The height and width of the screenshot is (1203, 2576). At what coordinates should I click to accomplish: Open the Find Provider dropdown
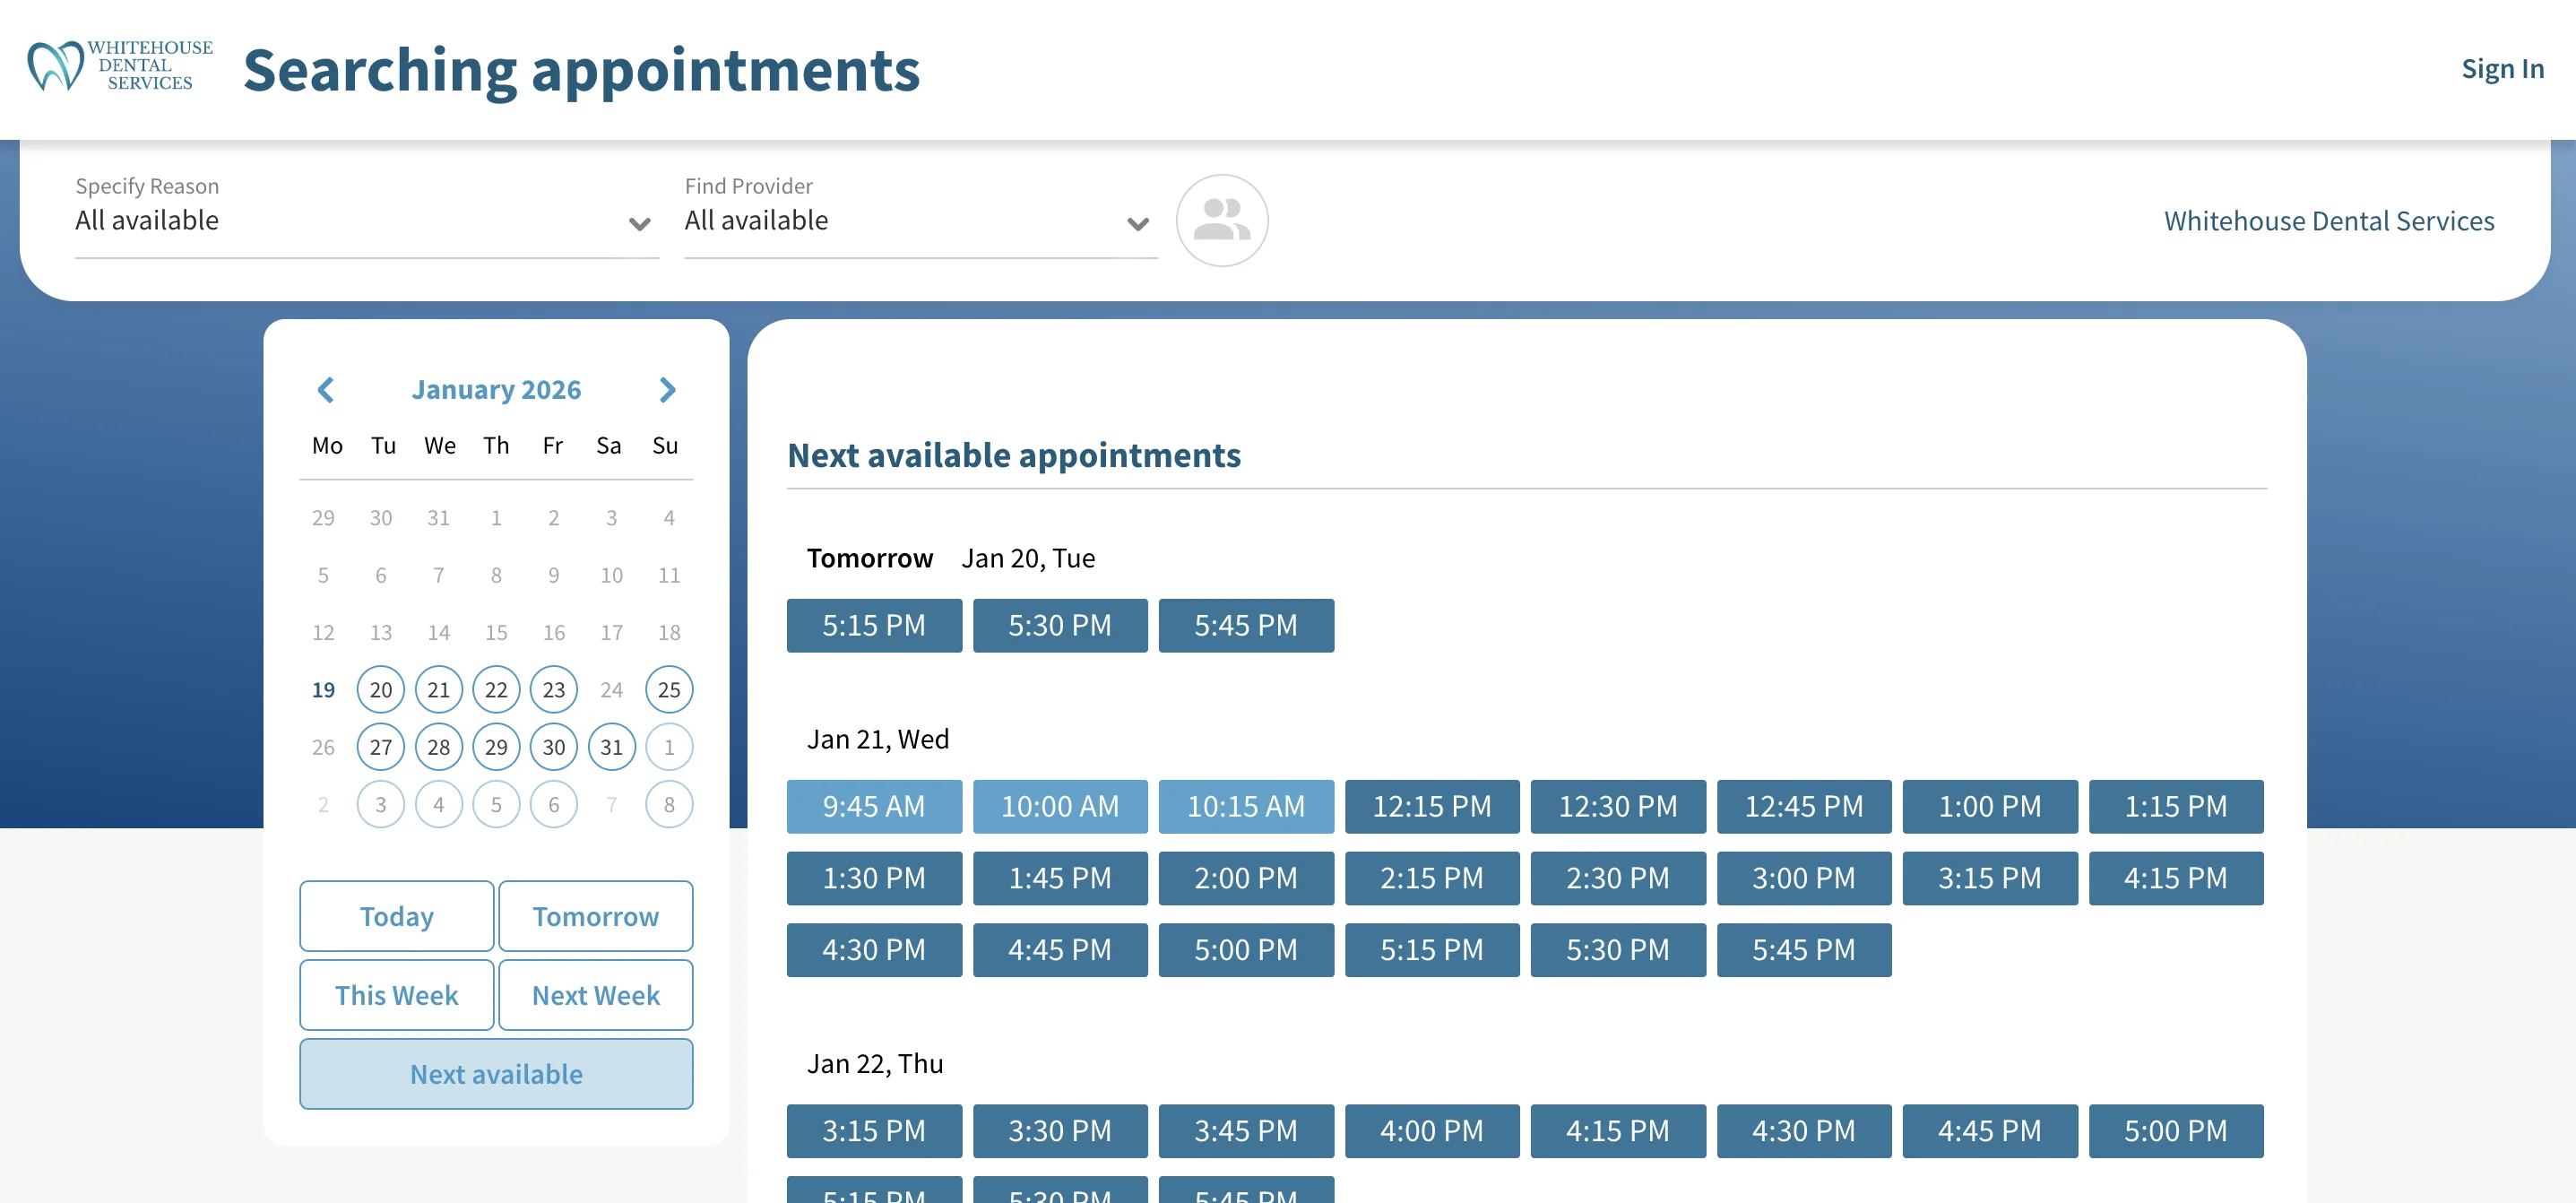click(x=1138, y=223)
